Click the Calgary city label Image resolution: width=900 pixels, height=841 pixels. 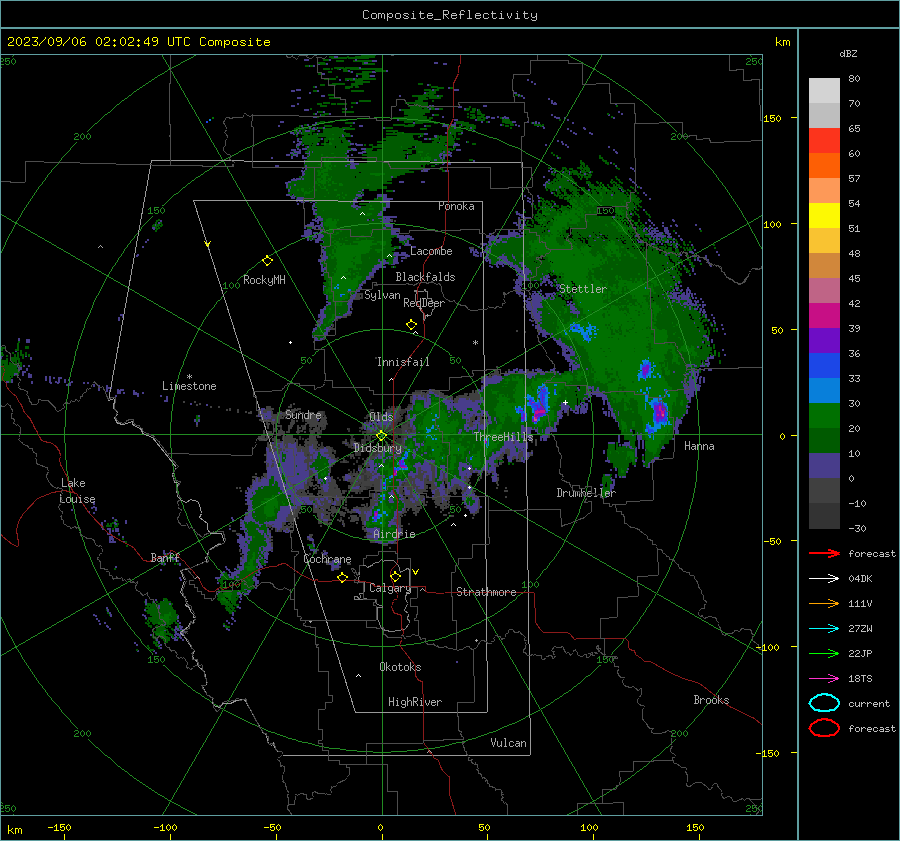390,588
